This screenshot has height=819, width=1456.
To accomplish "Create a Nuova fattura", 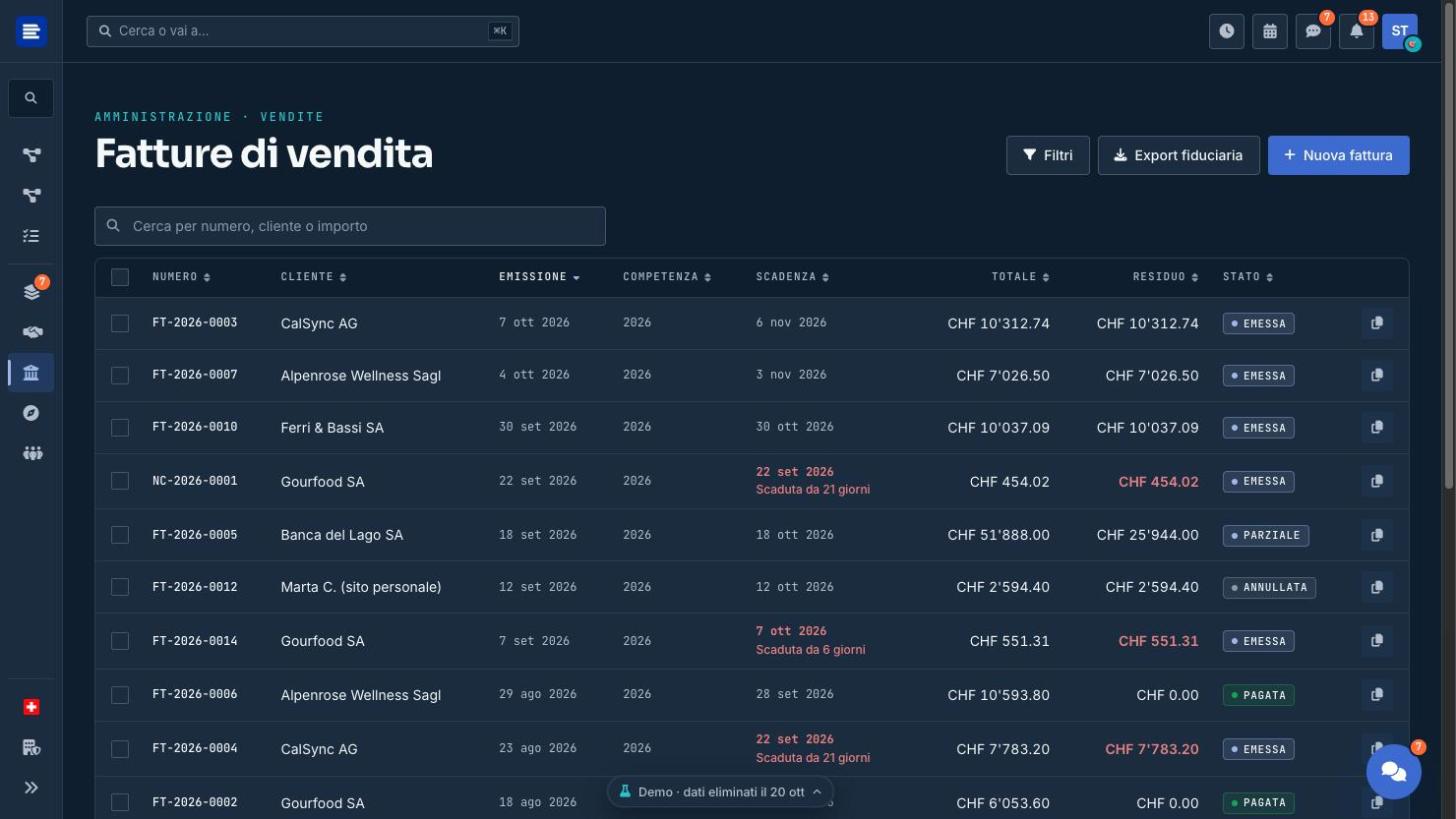I will [x=1338, y=155].
